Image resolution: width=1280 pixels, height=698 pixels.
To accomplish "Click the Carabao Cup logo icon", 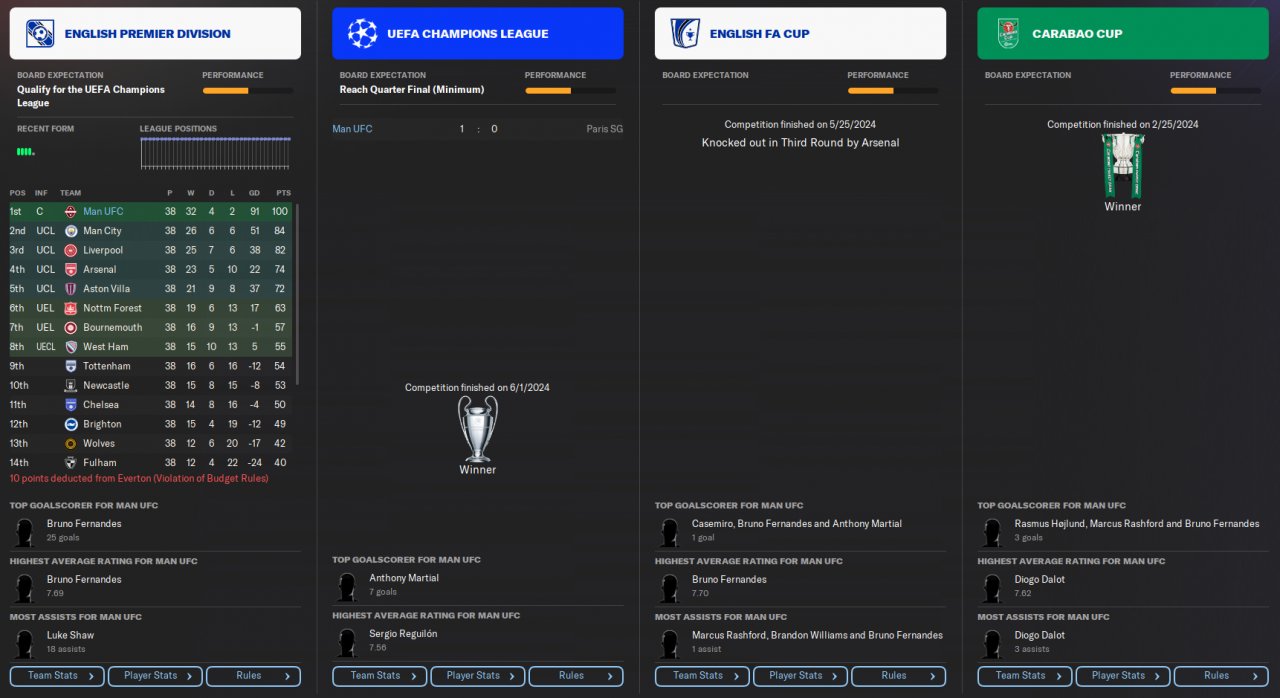I will pyautogui.click(x=1007, y=34).
